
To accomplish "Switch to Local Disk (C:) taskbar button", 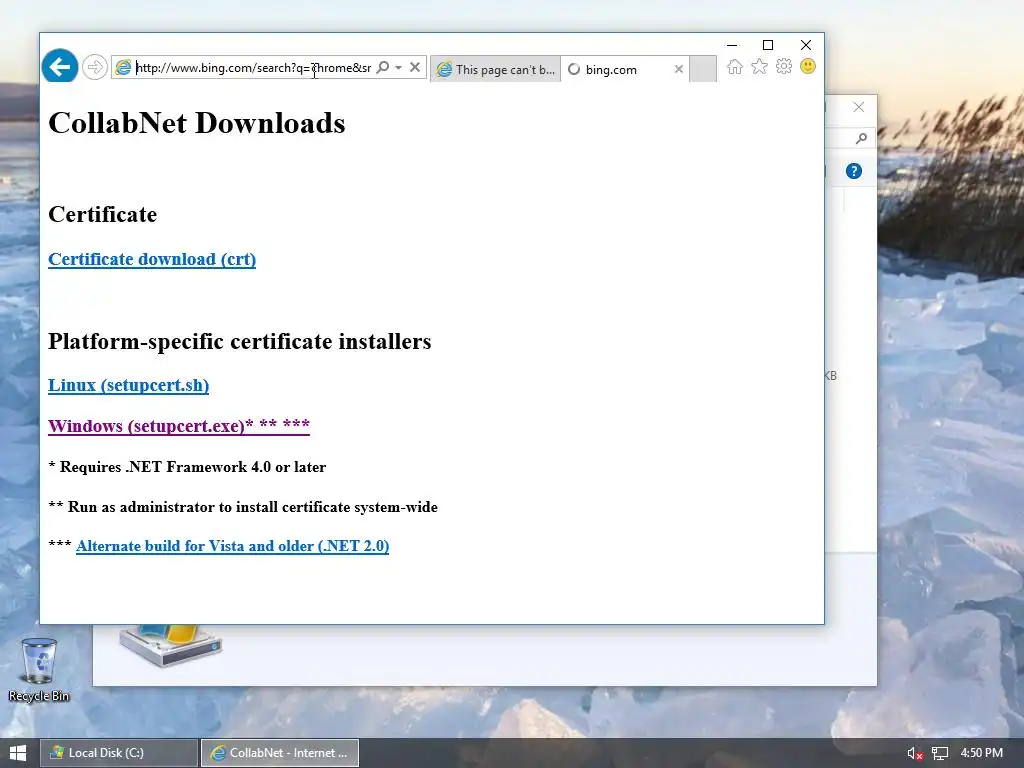I will (x=118, y=753).
